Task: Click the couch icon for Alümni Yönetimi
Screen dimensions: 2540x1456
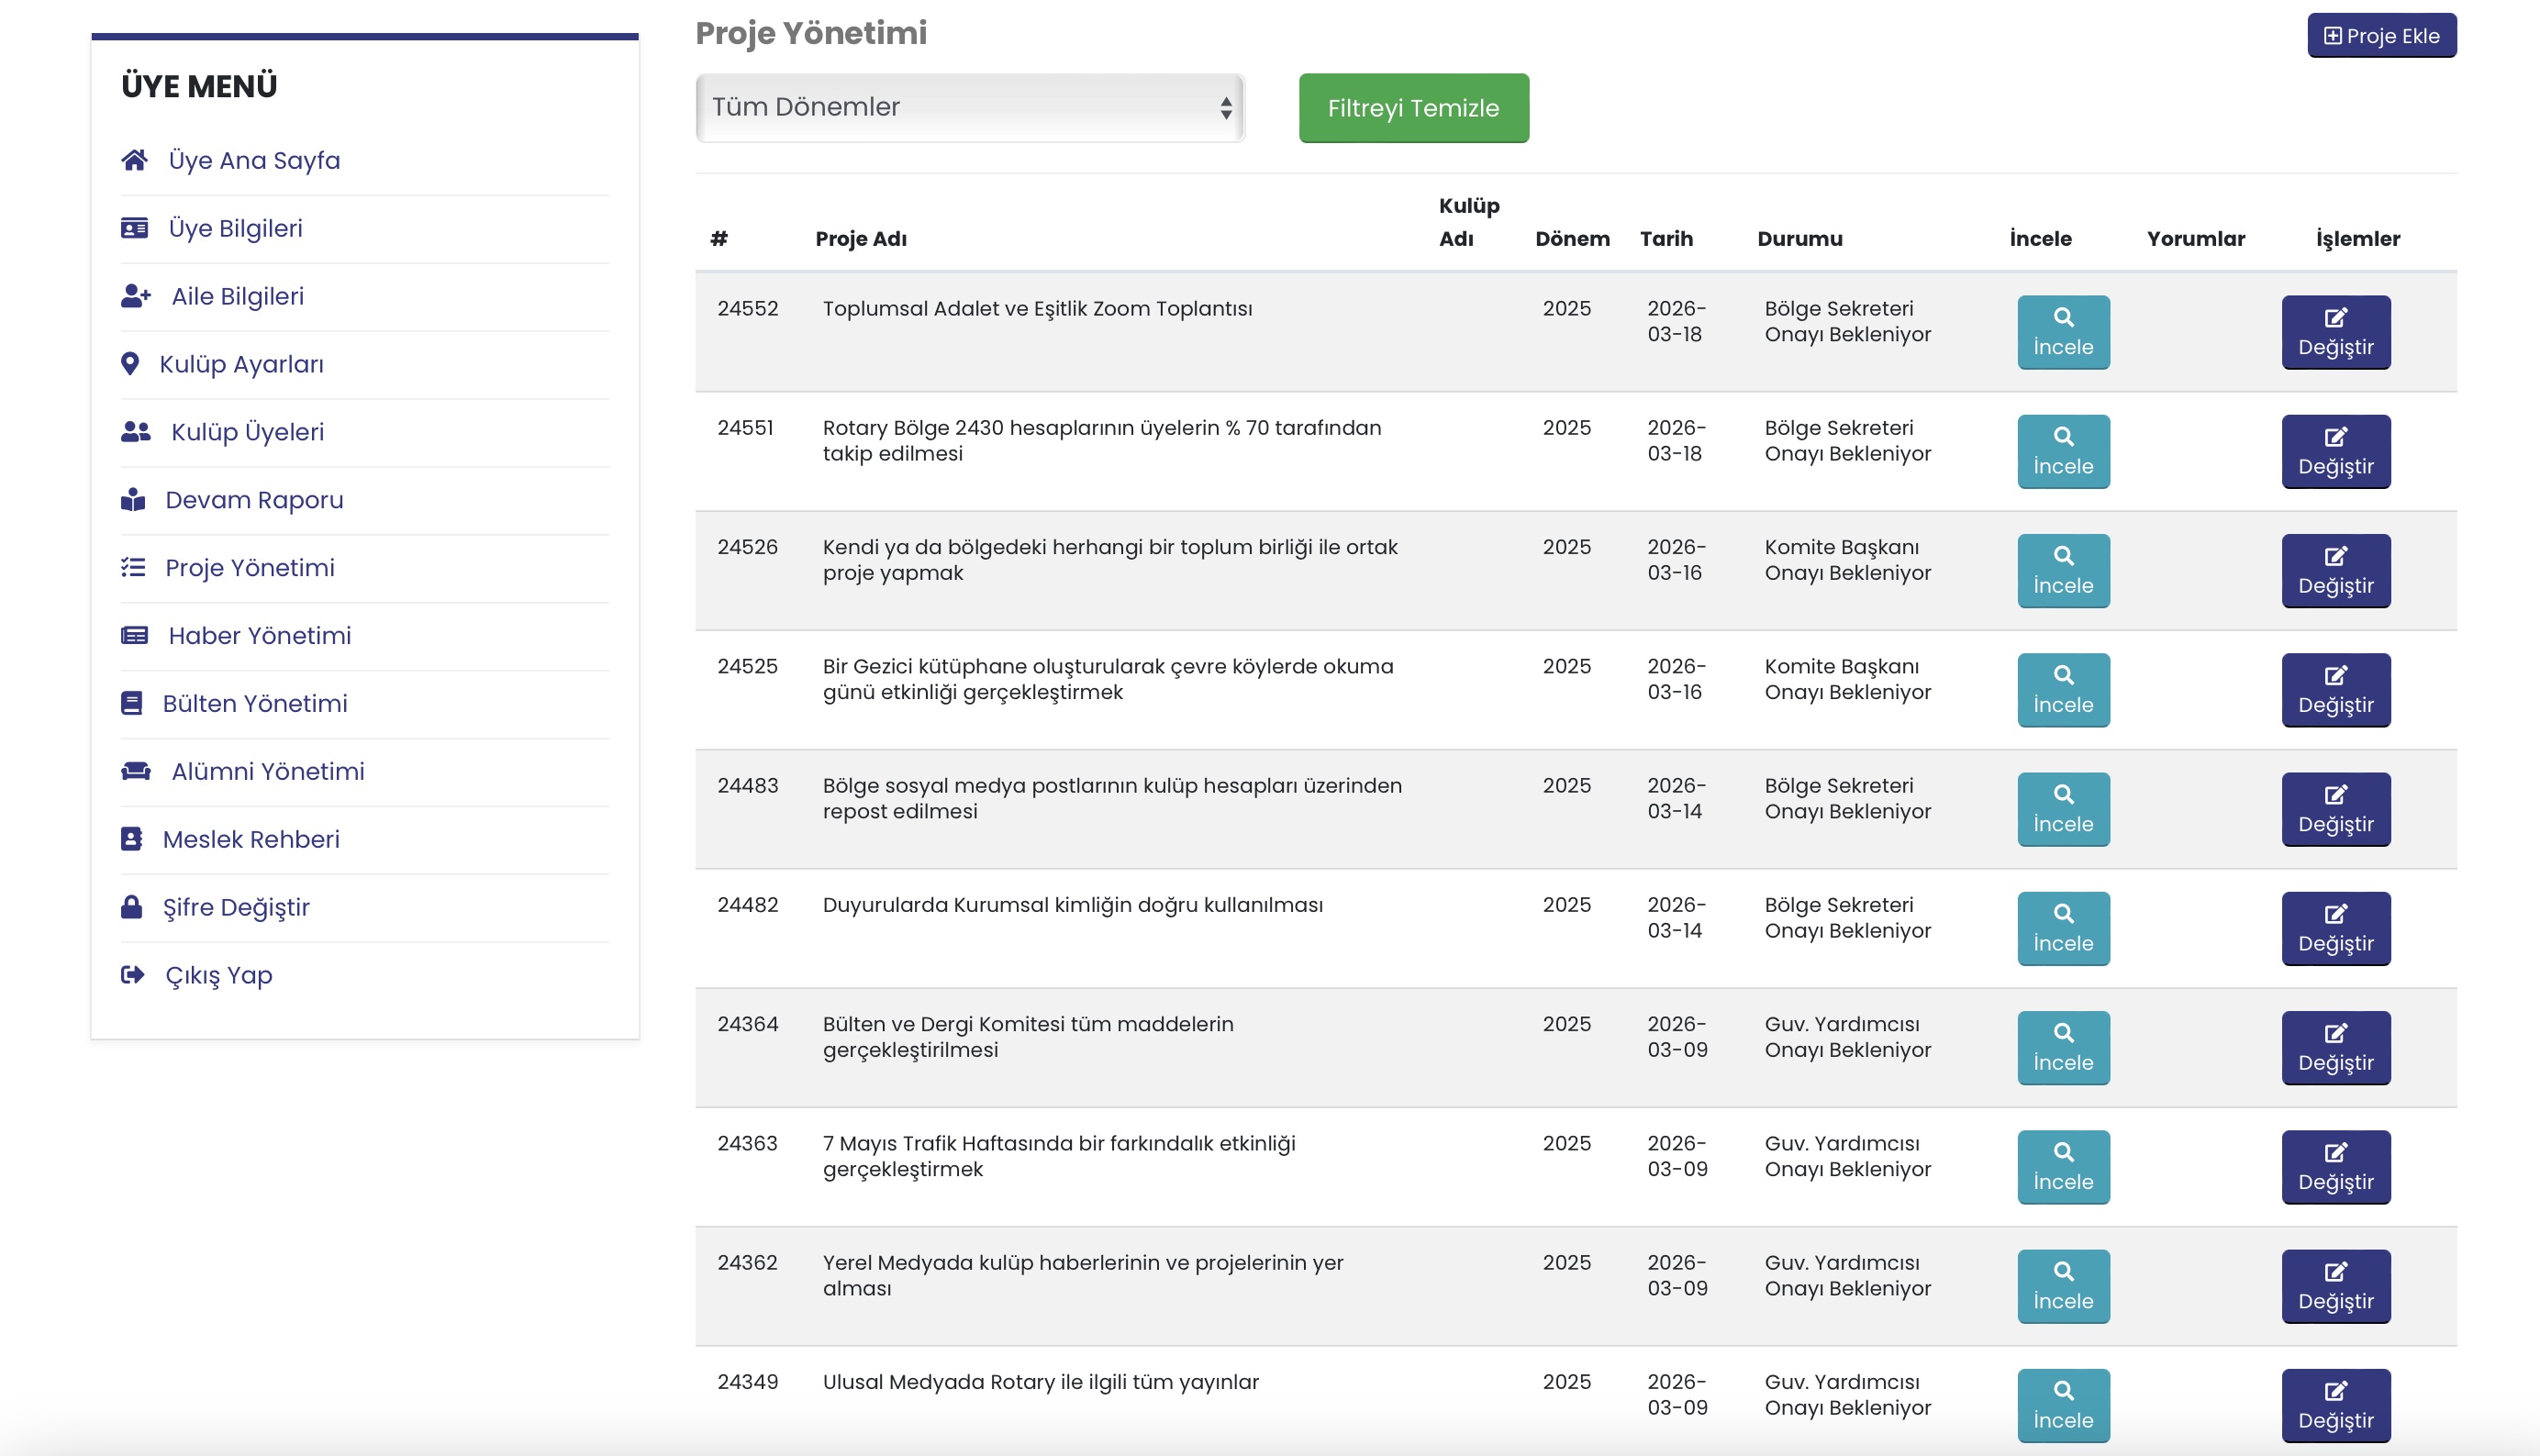Action: point(136,771)
